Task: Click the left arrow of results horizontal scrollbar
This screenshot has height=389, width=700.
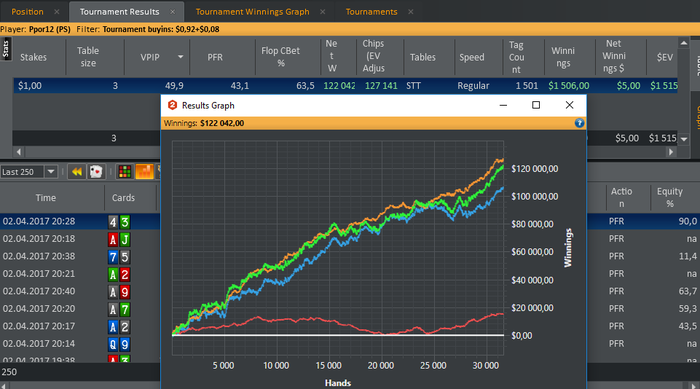Action: [x=18, y=152]
